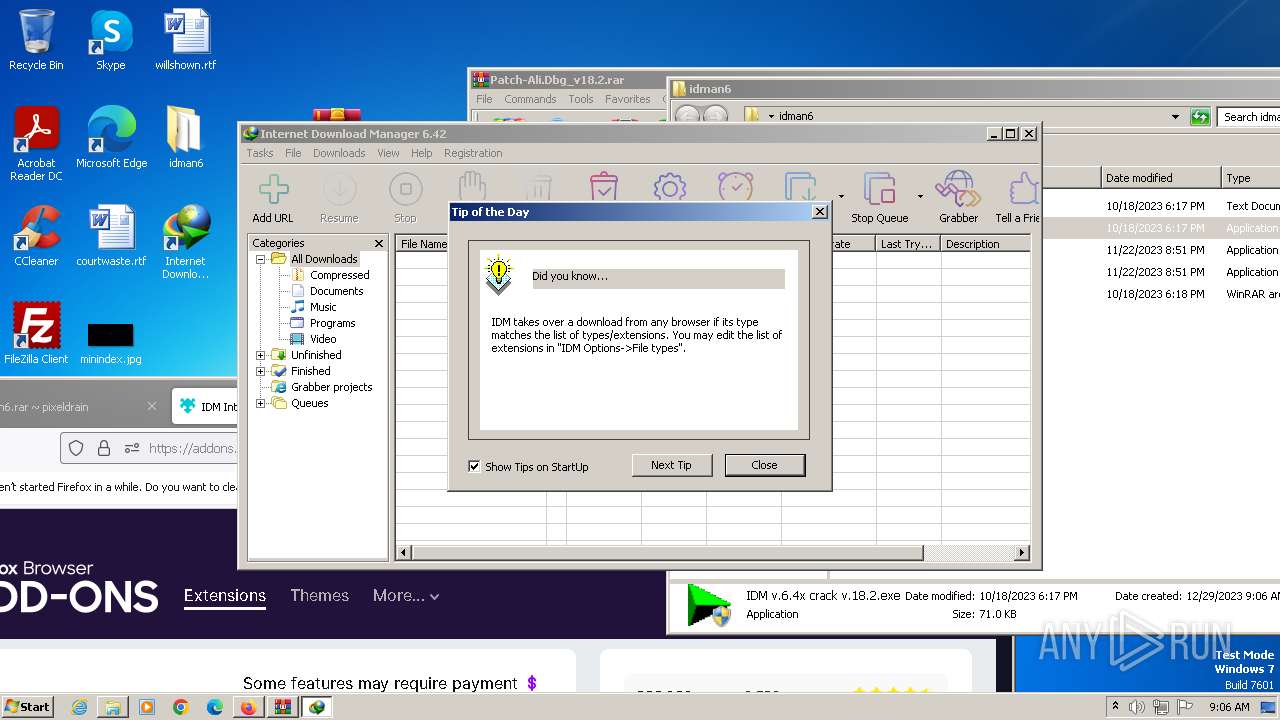Click Firefox icon in taskbar
This screenshot has width=1280, height=720.
click(248, 707)
